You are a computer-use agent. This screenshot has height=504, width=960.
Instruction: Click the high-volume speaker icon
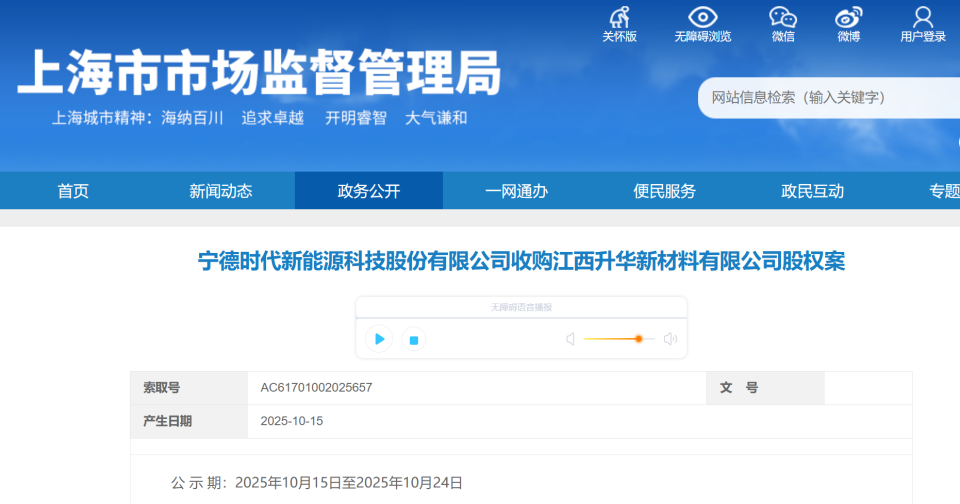[670, 339]
